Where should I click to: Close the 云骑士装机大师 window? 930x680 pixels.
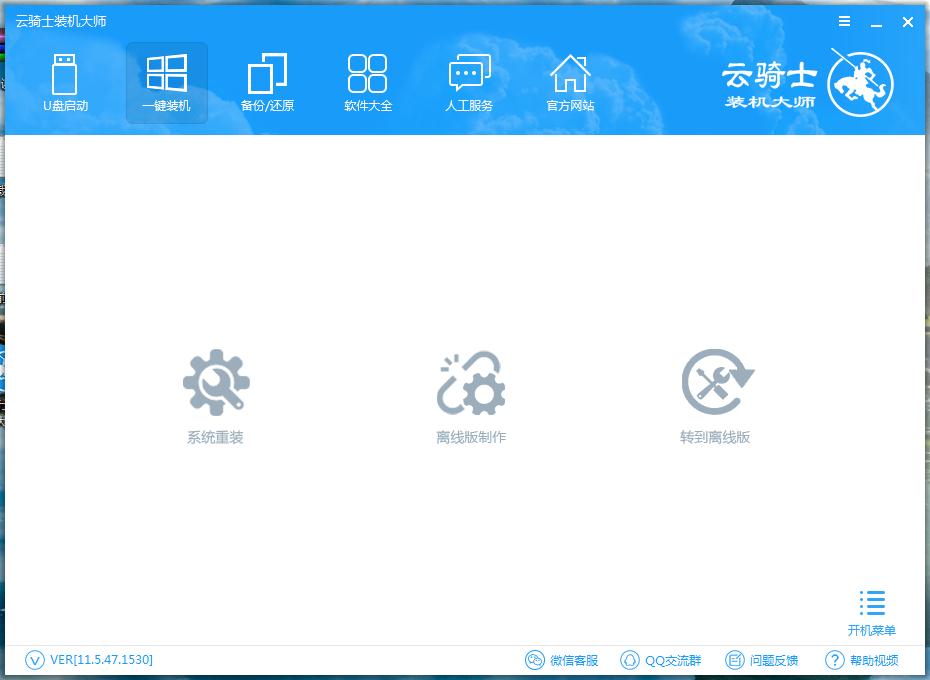pos(907,22)
